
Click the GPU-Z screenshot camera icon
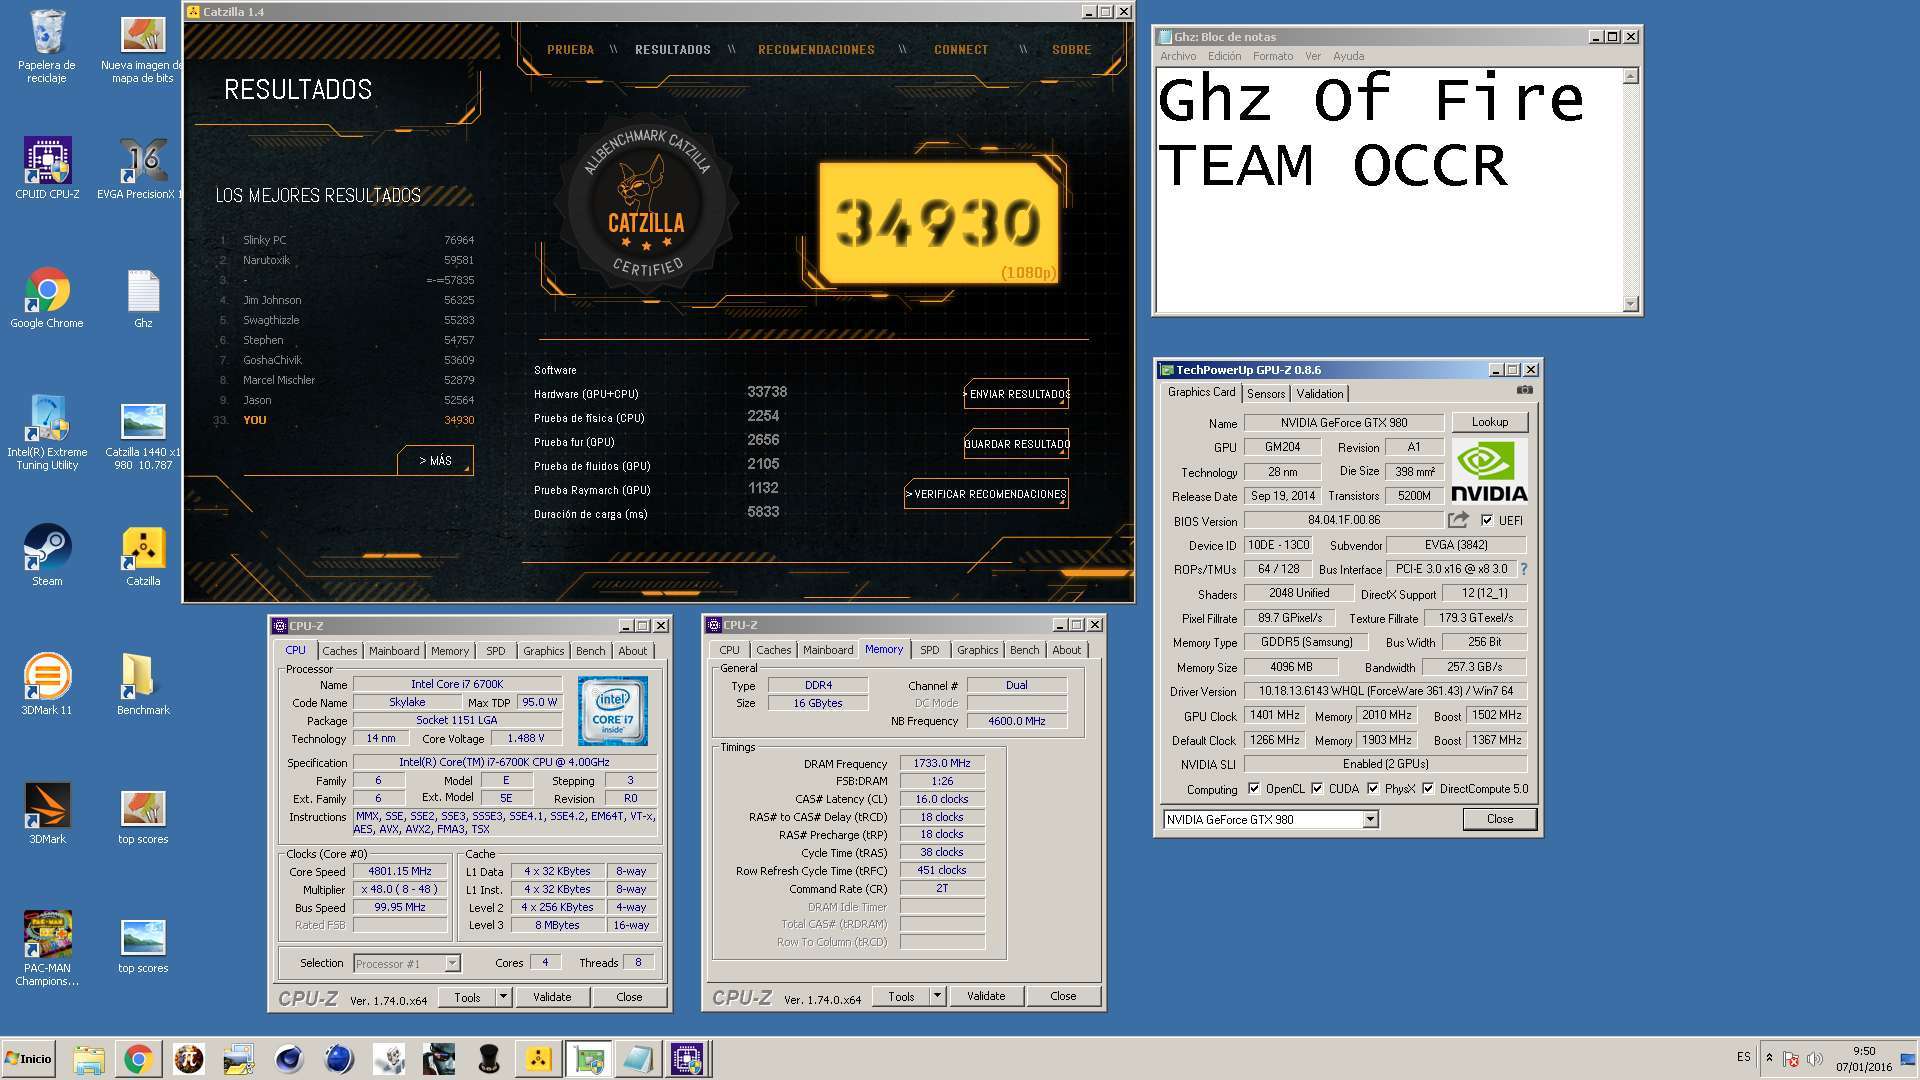(x=1524, y=390)
